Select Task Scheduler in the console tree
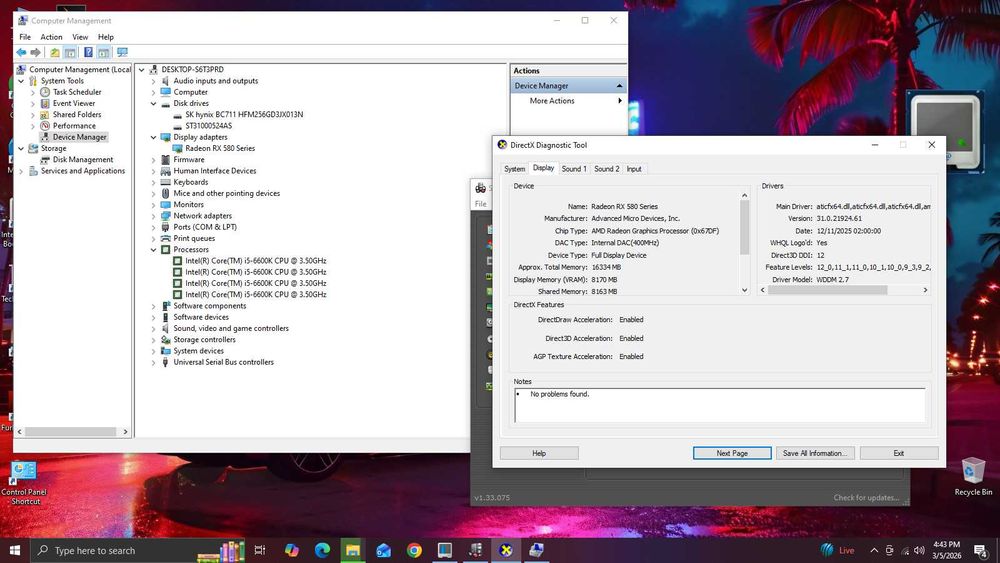 (x=77, y=92)
